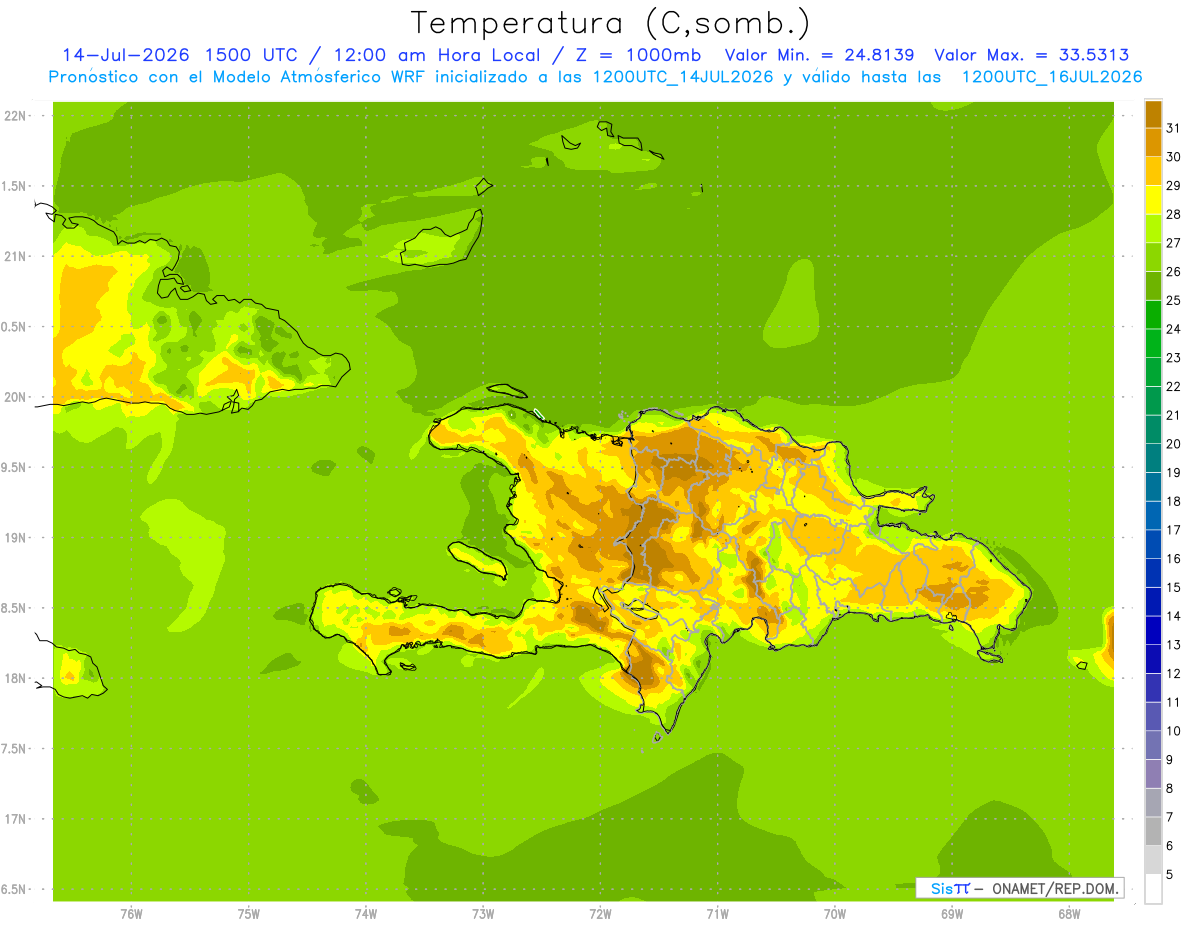Click the '12:00 am Hora Local' text
Viewport: 1200px width, 927px height.
[434, 55]
